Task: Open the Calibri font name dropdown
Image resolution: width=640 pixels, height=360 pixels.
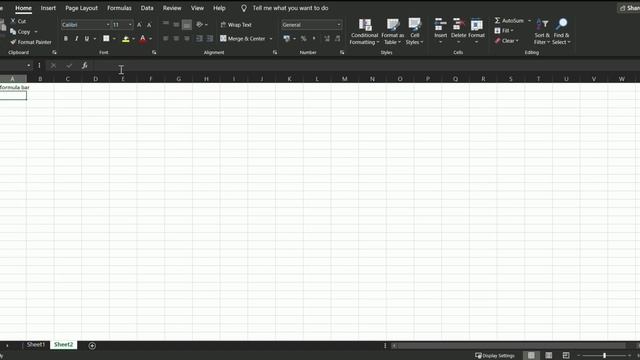Action: (108, 25)
